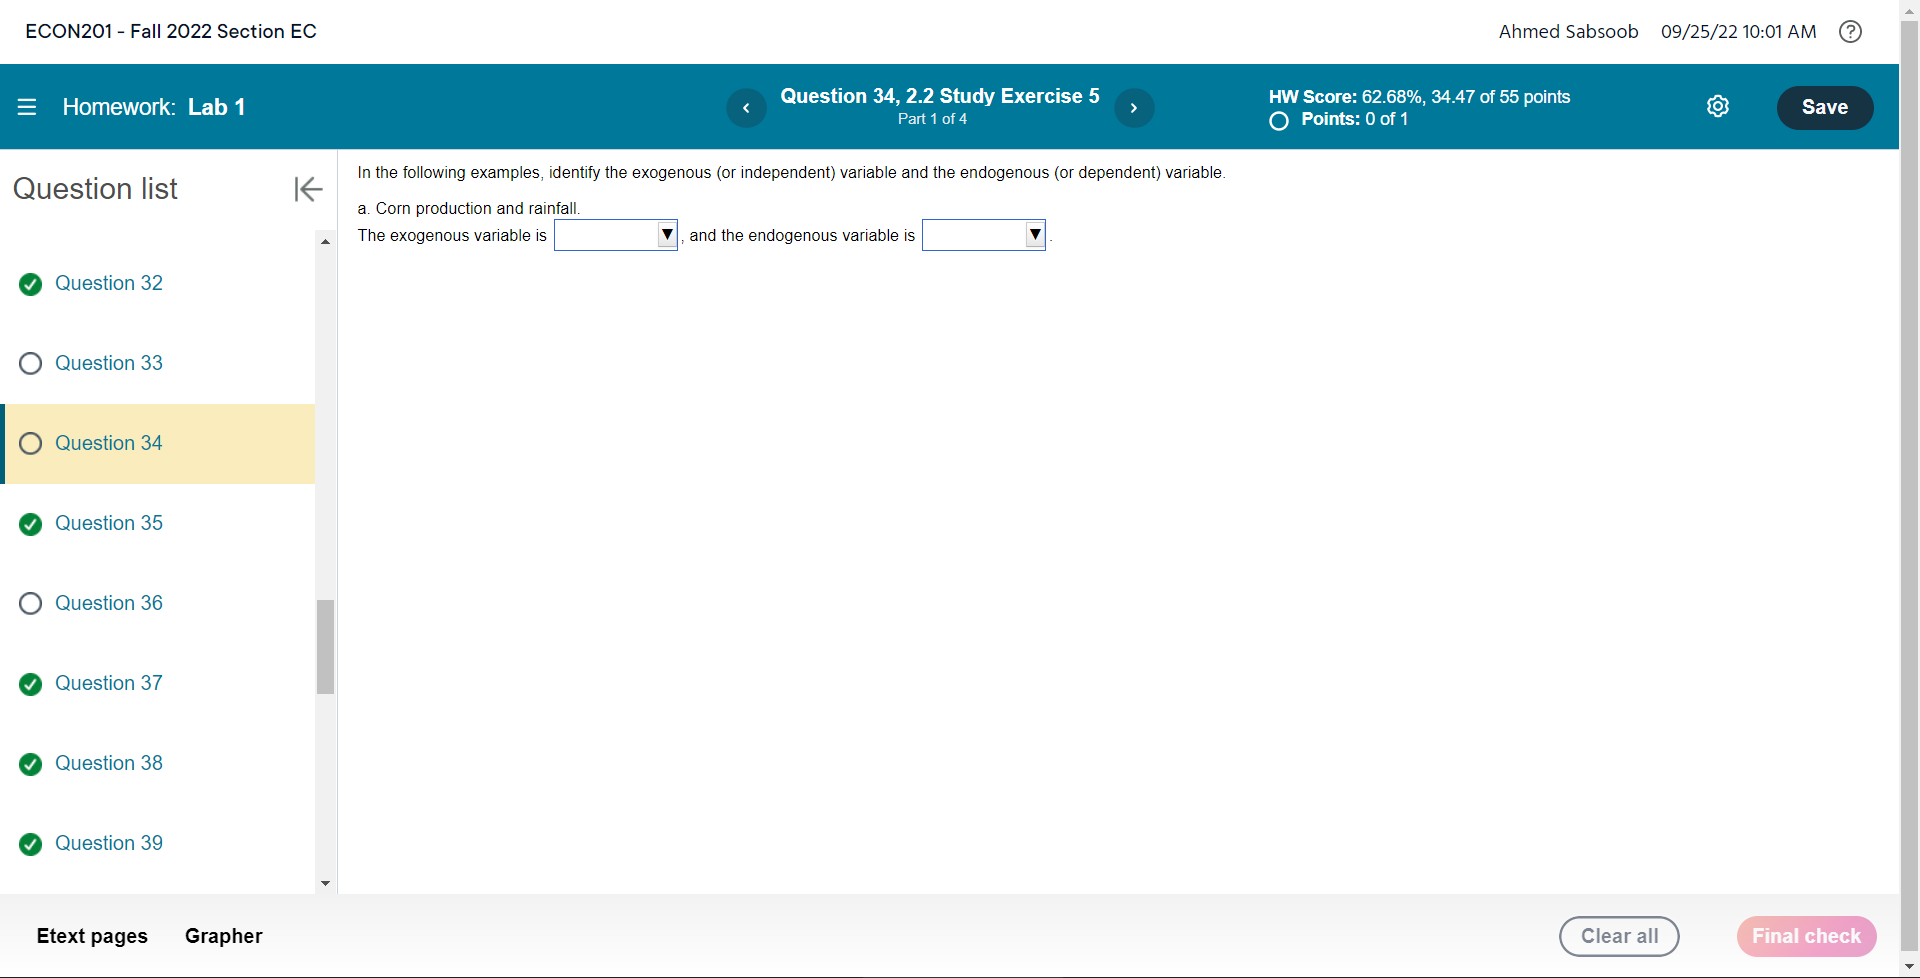Click the green checkmark beside Question 39
The height and width of the screenshot is (978, 1920).
pyautogui.click(x=31, y=844)
